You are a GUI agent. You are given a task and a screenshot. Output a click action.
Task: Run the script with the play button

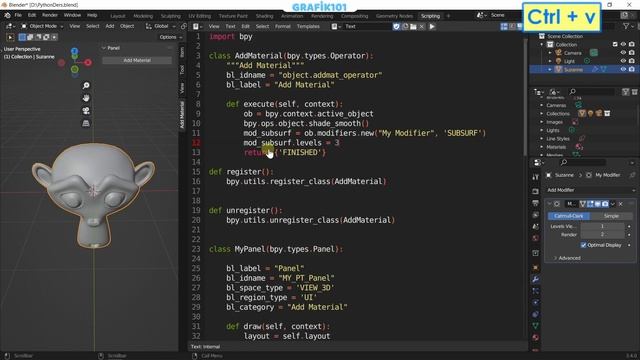tap(432, 27)
